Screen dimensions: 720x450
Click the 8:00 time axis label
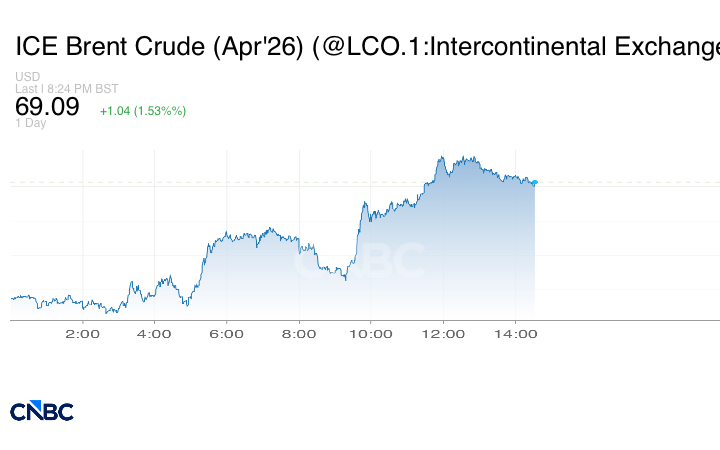299,334
